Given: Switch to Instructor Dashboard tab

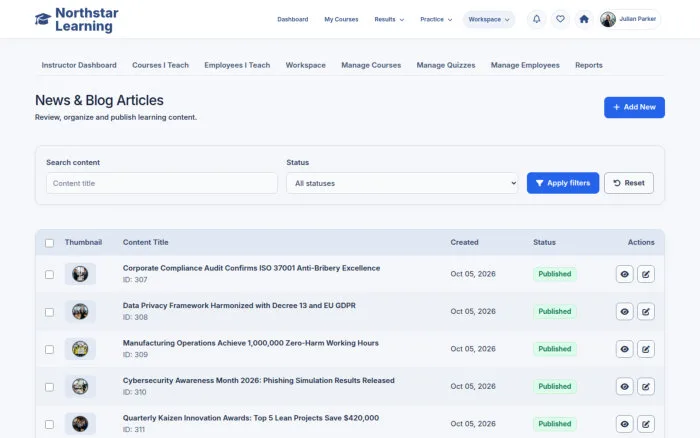Looking at the screenshot, I should click(79, 65).
